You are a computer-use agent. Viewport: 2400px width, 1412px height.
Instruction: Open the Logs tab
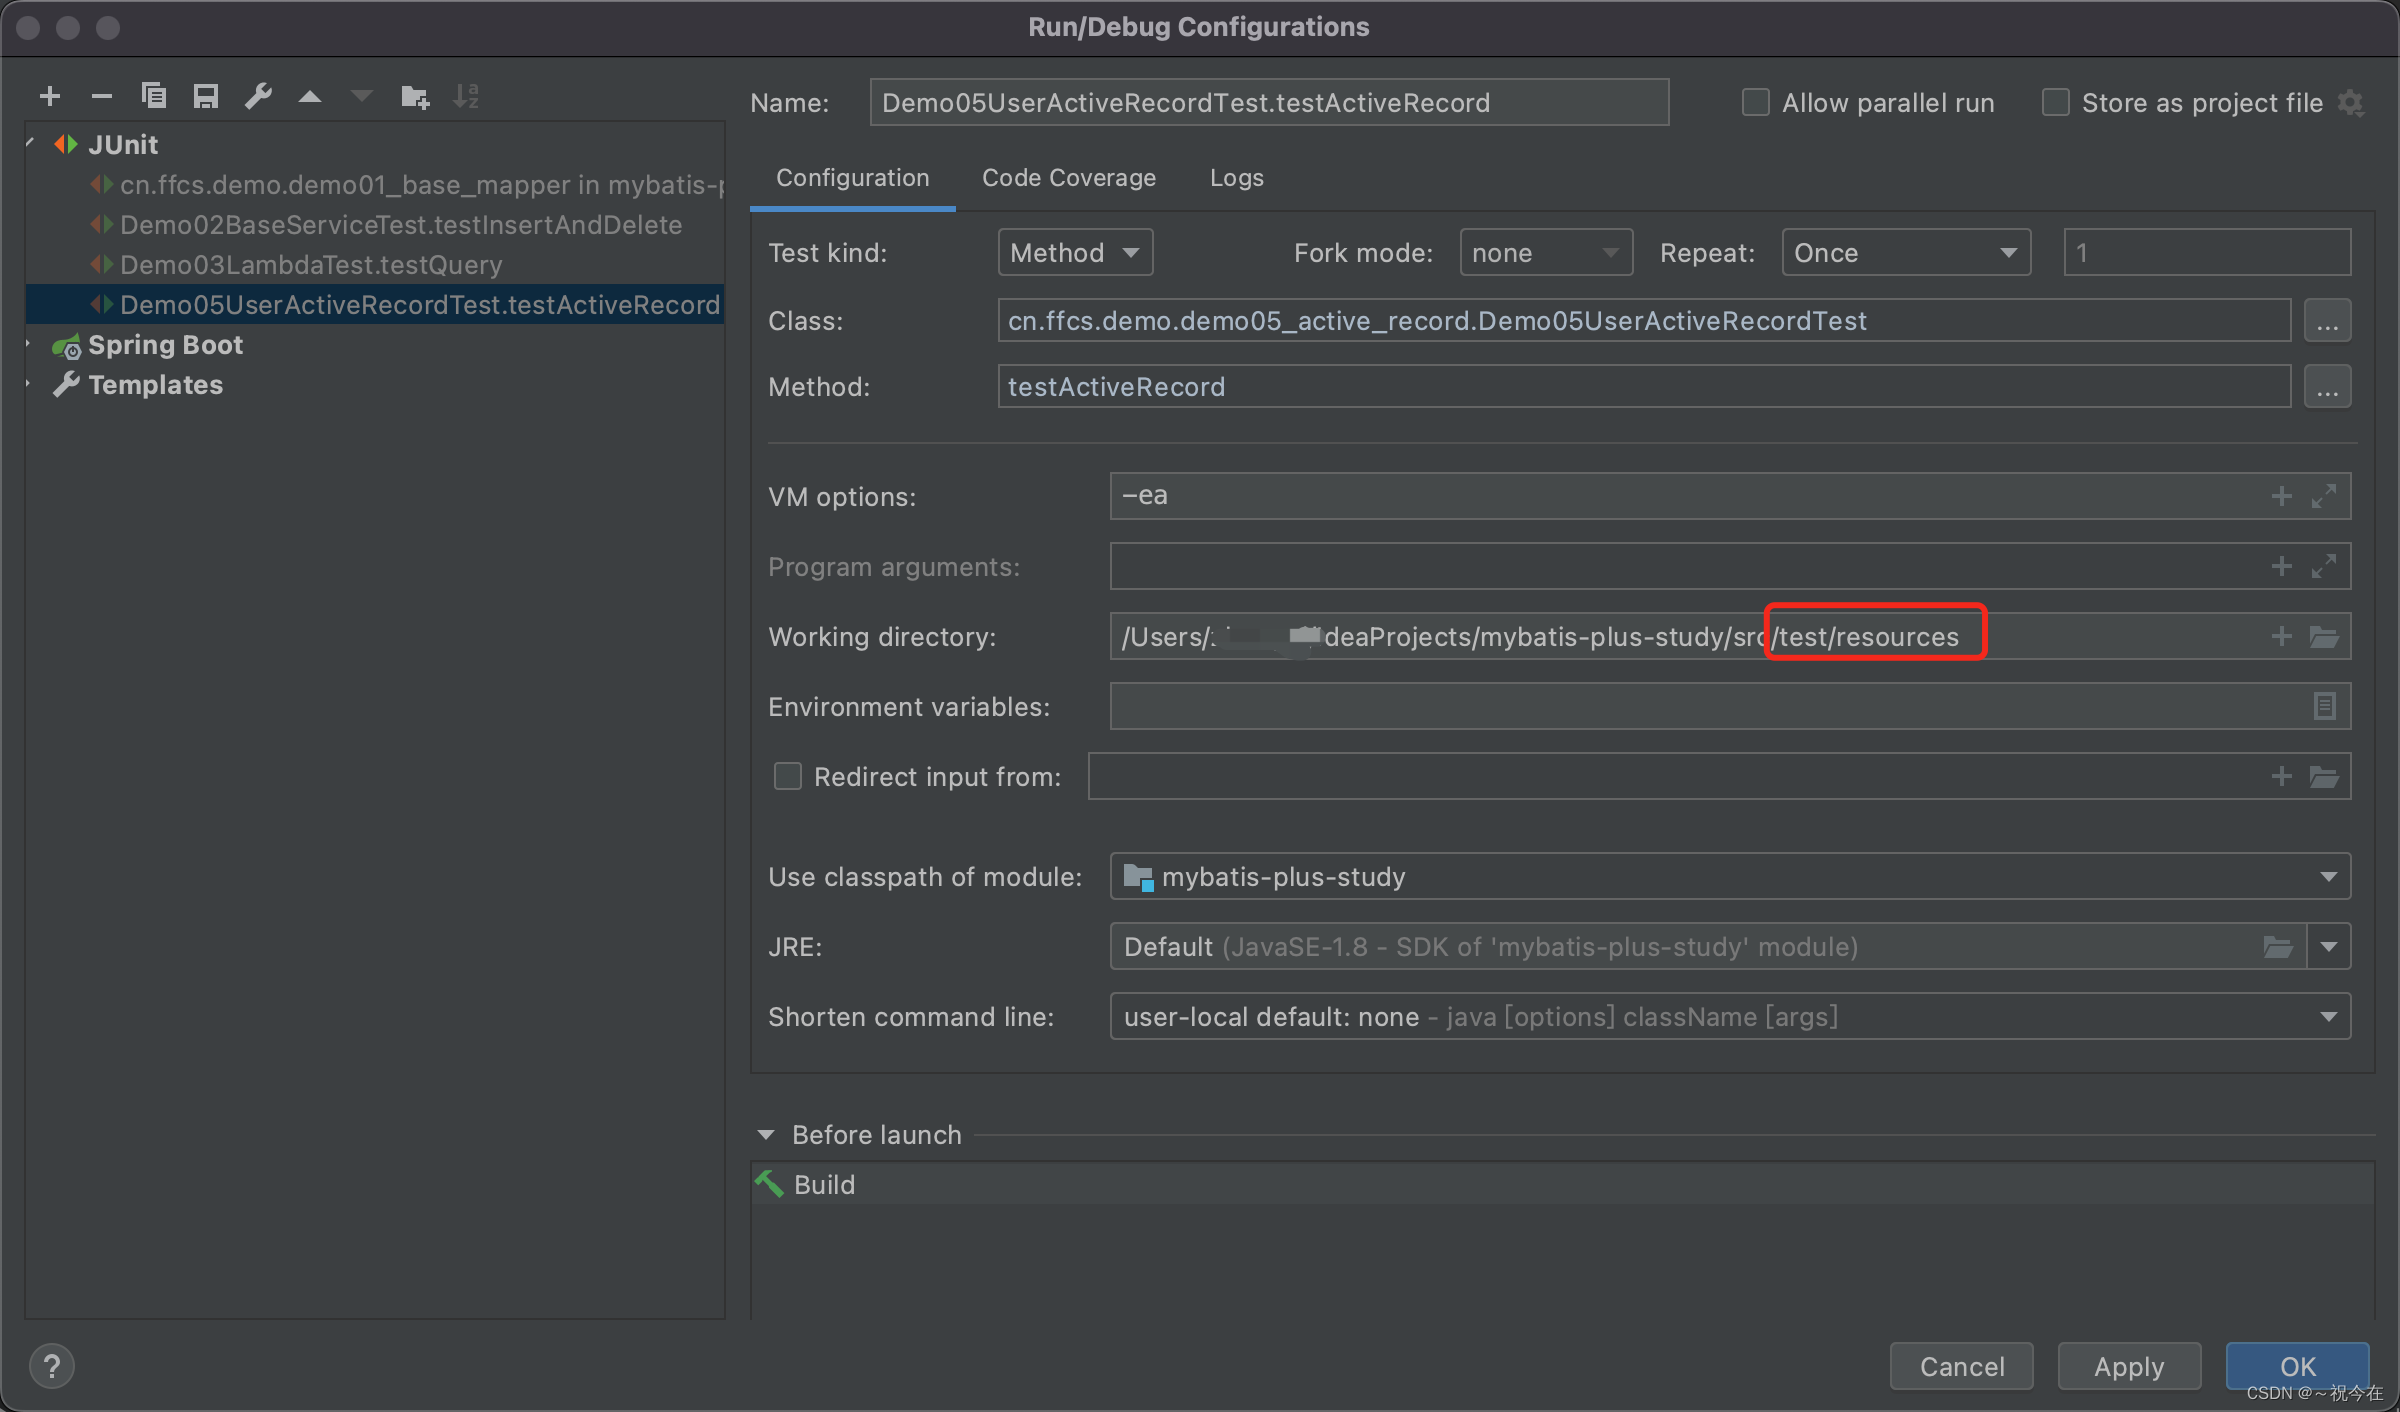pos(1236,178)
